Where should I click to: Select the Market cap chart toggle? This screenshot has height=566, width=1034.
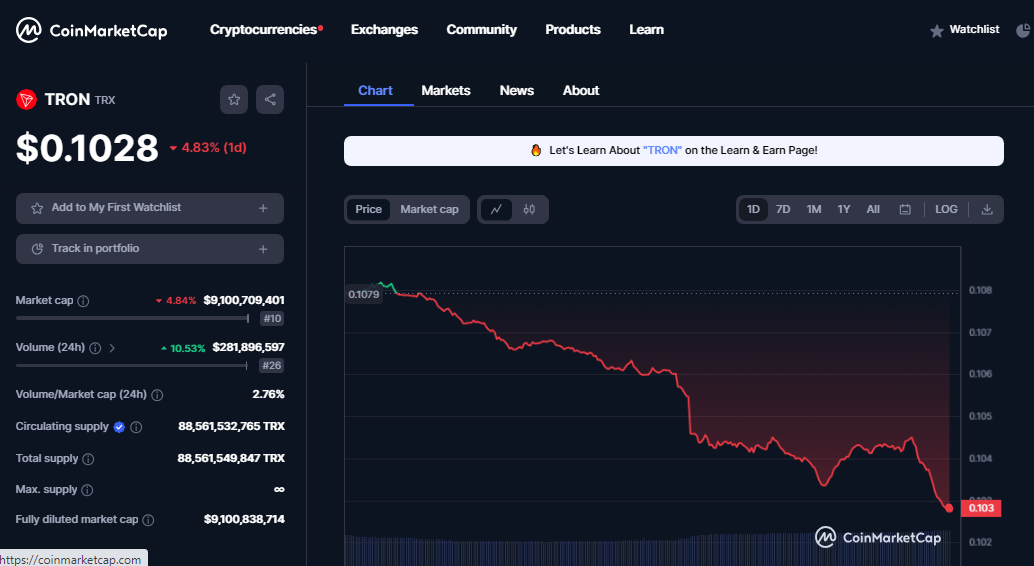coord(429,209)
